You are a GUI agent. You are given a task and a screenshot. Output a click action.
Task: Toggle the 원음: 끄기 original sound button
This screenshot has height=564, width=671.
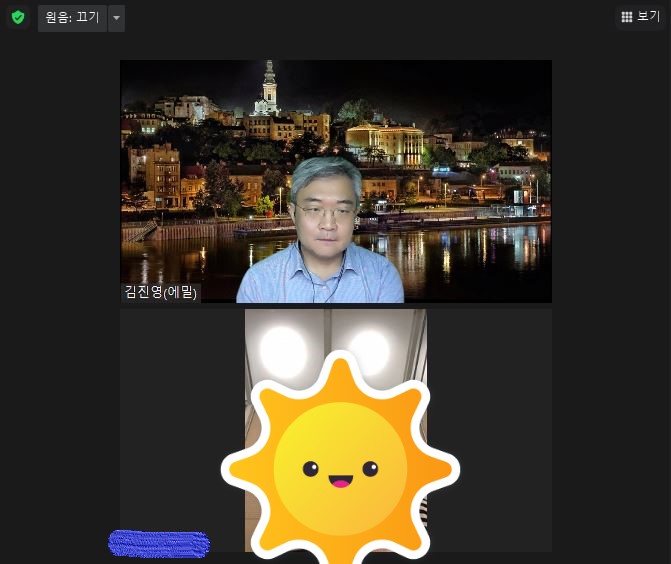(72, 18)
